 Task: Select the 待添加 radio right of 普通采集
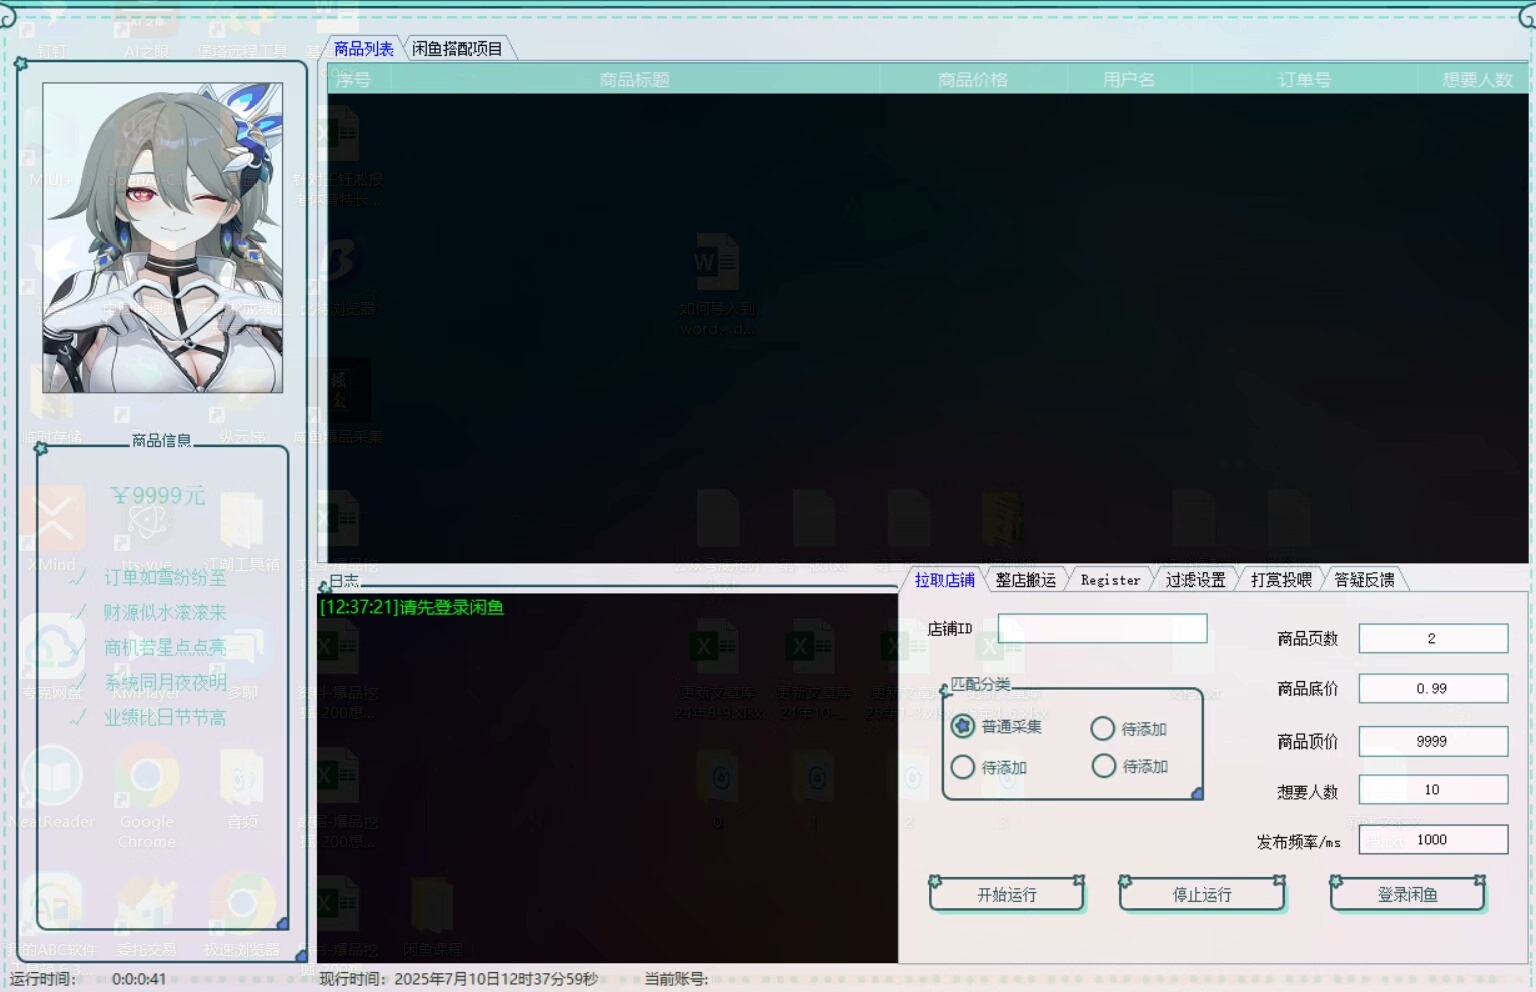pos(1103,729)
